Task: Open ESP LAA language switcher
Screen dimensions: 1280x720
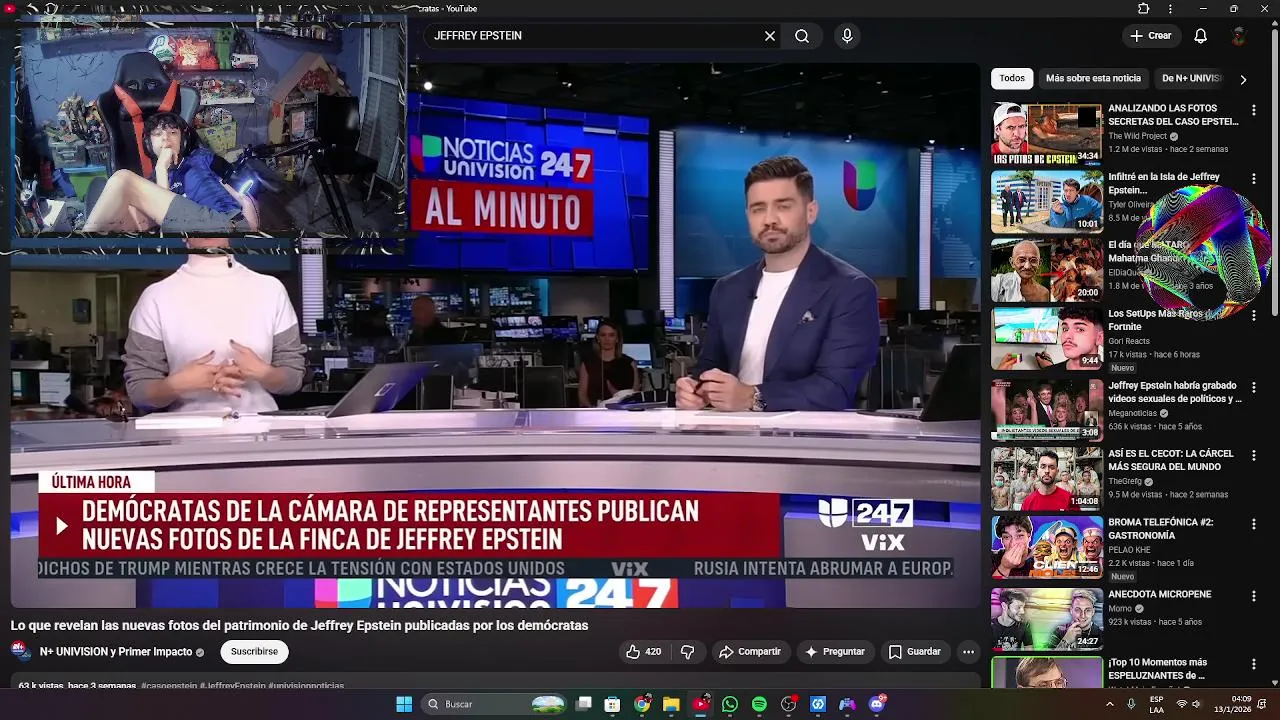Action: pos(1157,704)
